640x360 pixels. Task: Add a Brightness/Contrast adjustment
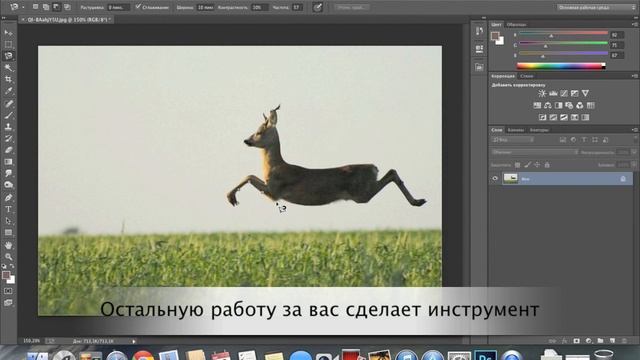click(542, 93)
